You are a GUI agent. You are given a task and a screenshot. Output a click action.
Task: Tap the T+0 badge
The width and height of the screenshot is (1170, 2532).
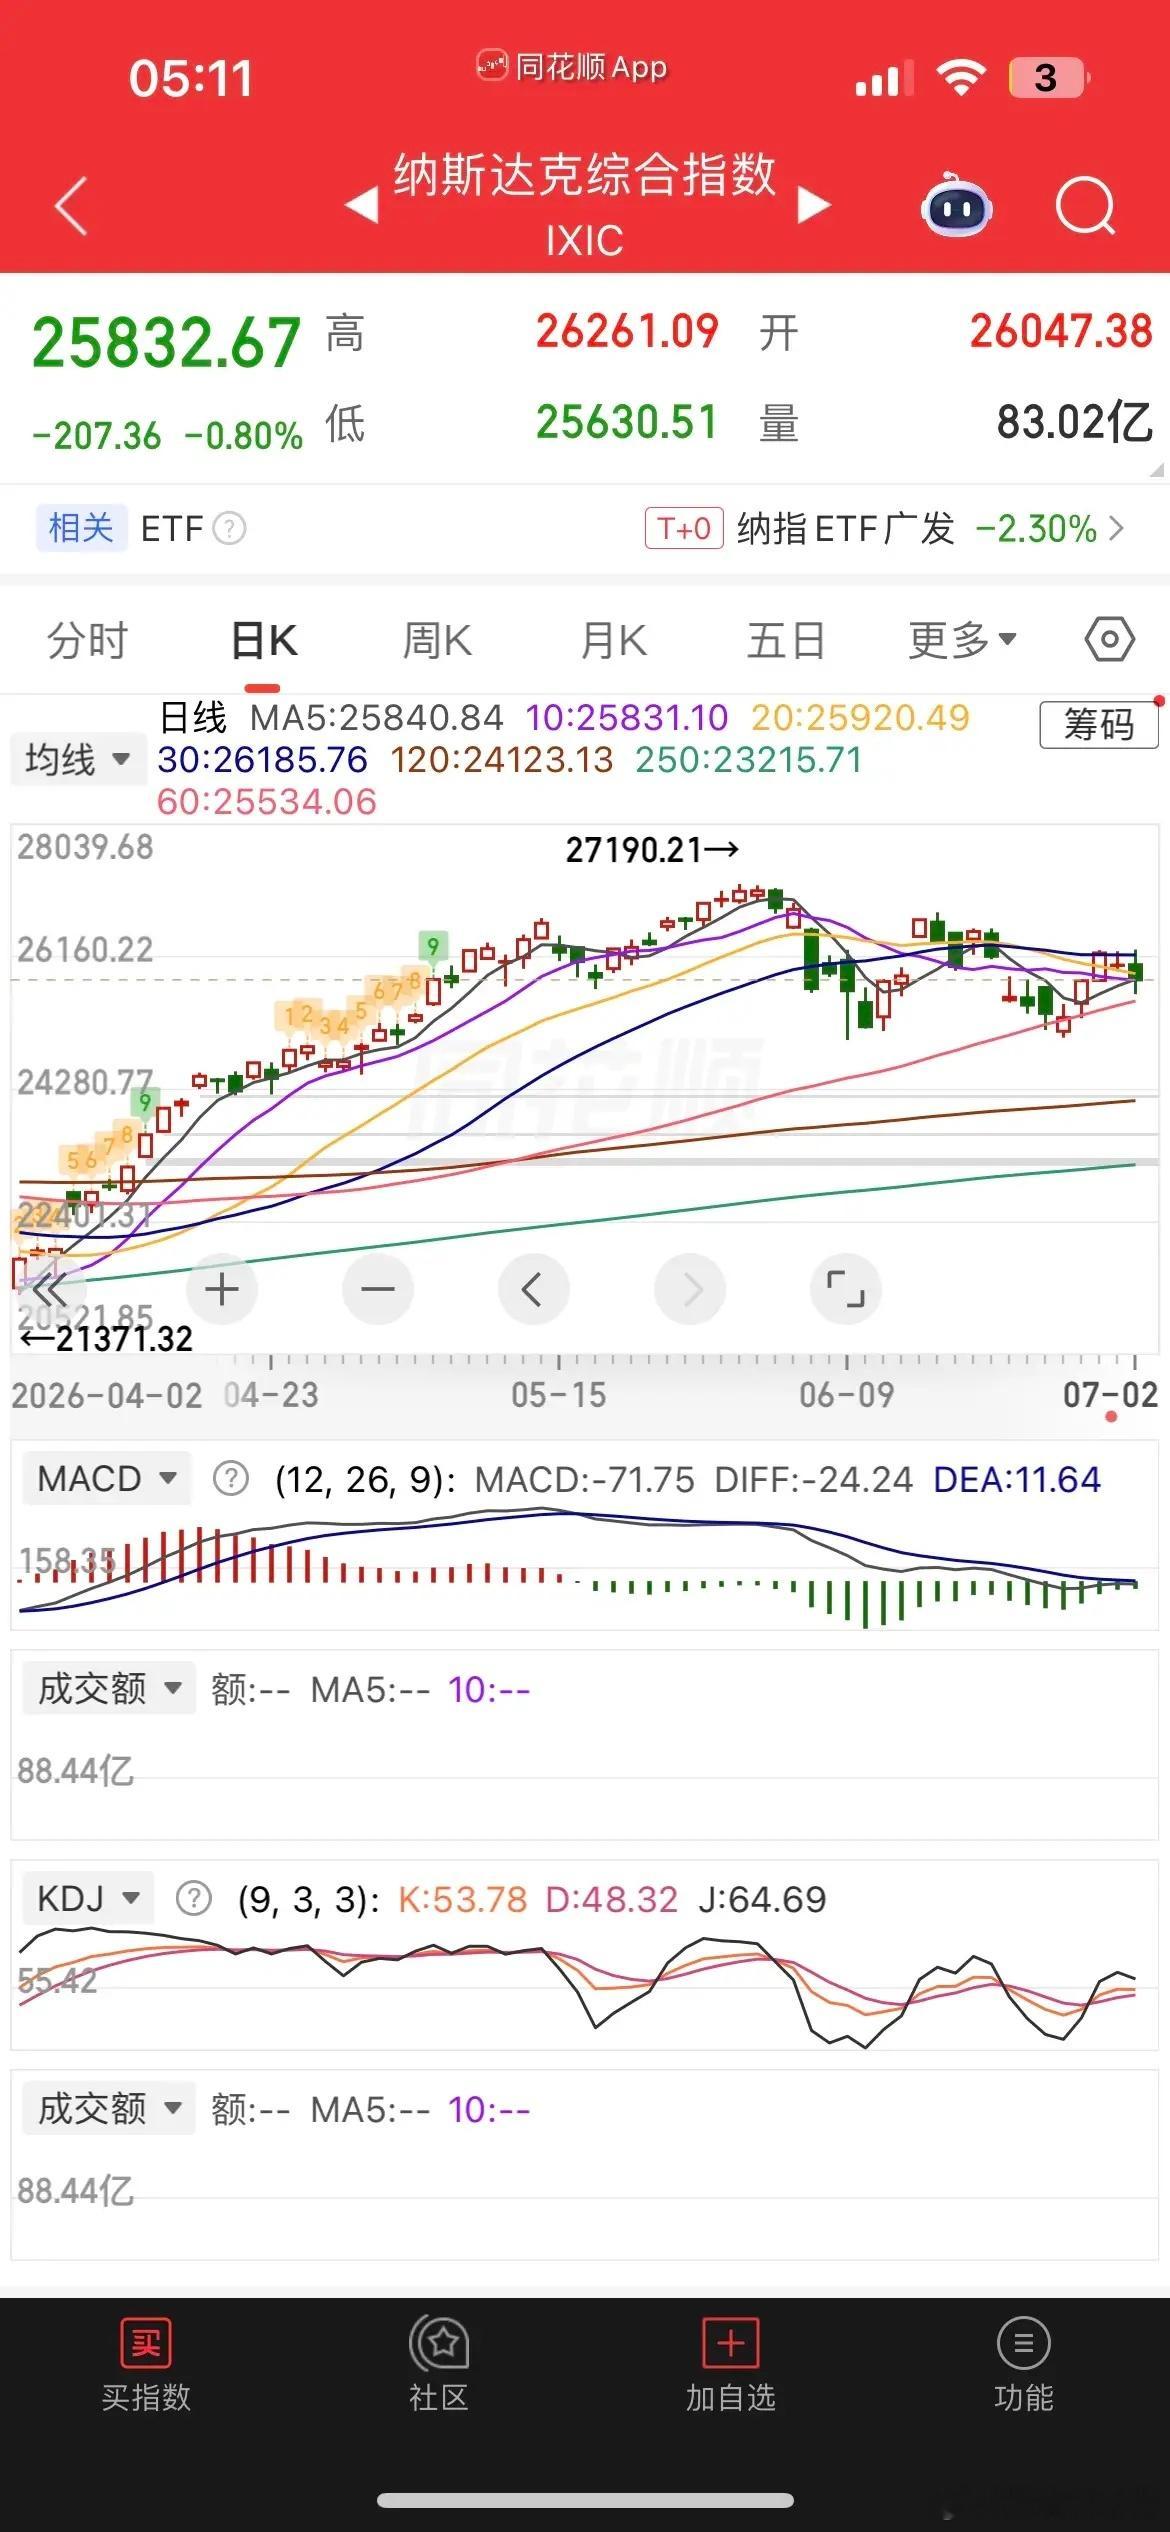[x=684, y=528]
